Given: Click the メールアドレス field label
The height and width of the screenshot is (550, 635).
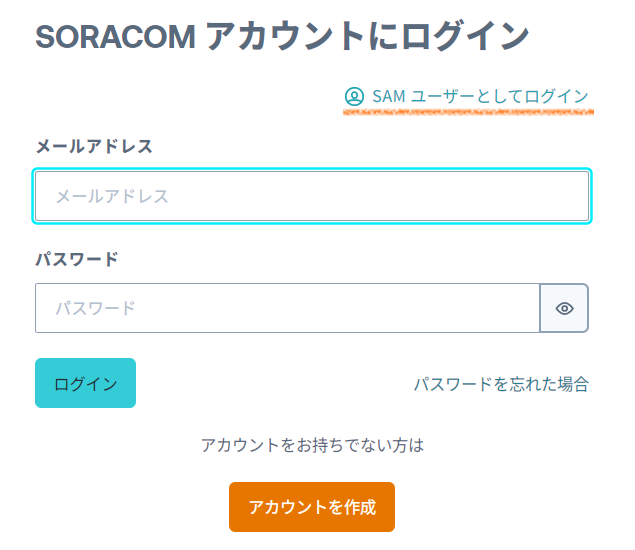Looking at the screenshot, I should pyautogui.click(x=94, y=146).
